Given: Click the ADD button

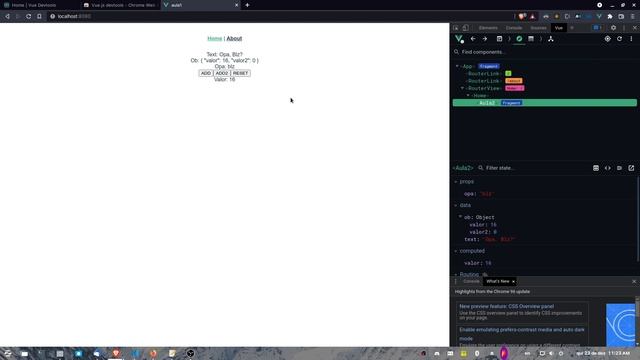Looking at the screenshot, I should pyautogui.click(x=206, y=73).
